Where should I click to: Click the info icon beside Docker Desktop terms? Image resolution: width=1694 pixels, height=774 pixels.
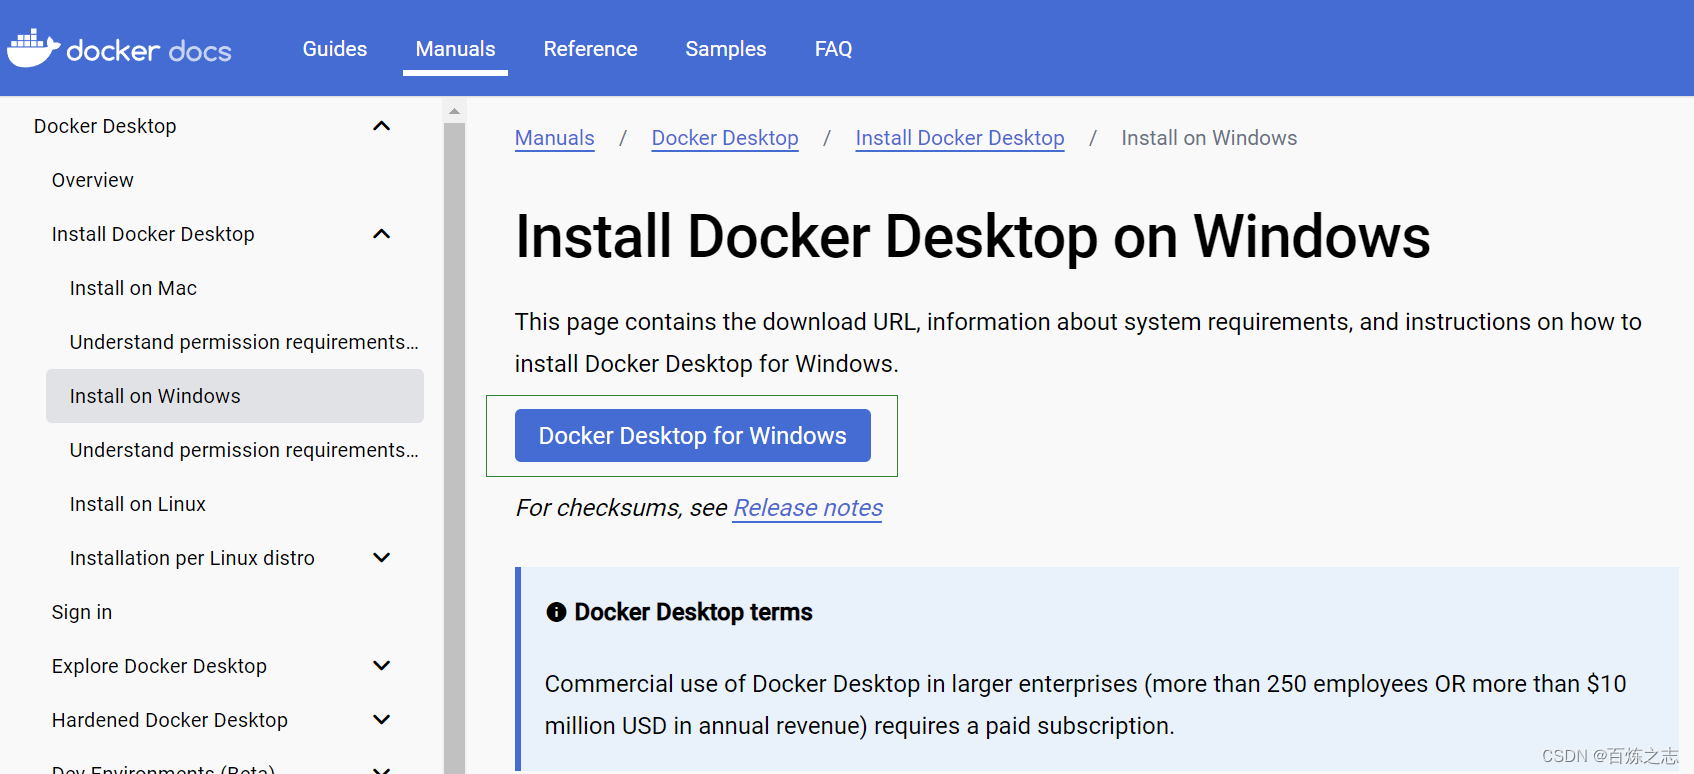(x=556, y=612)
